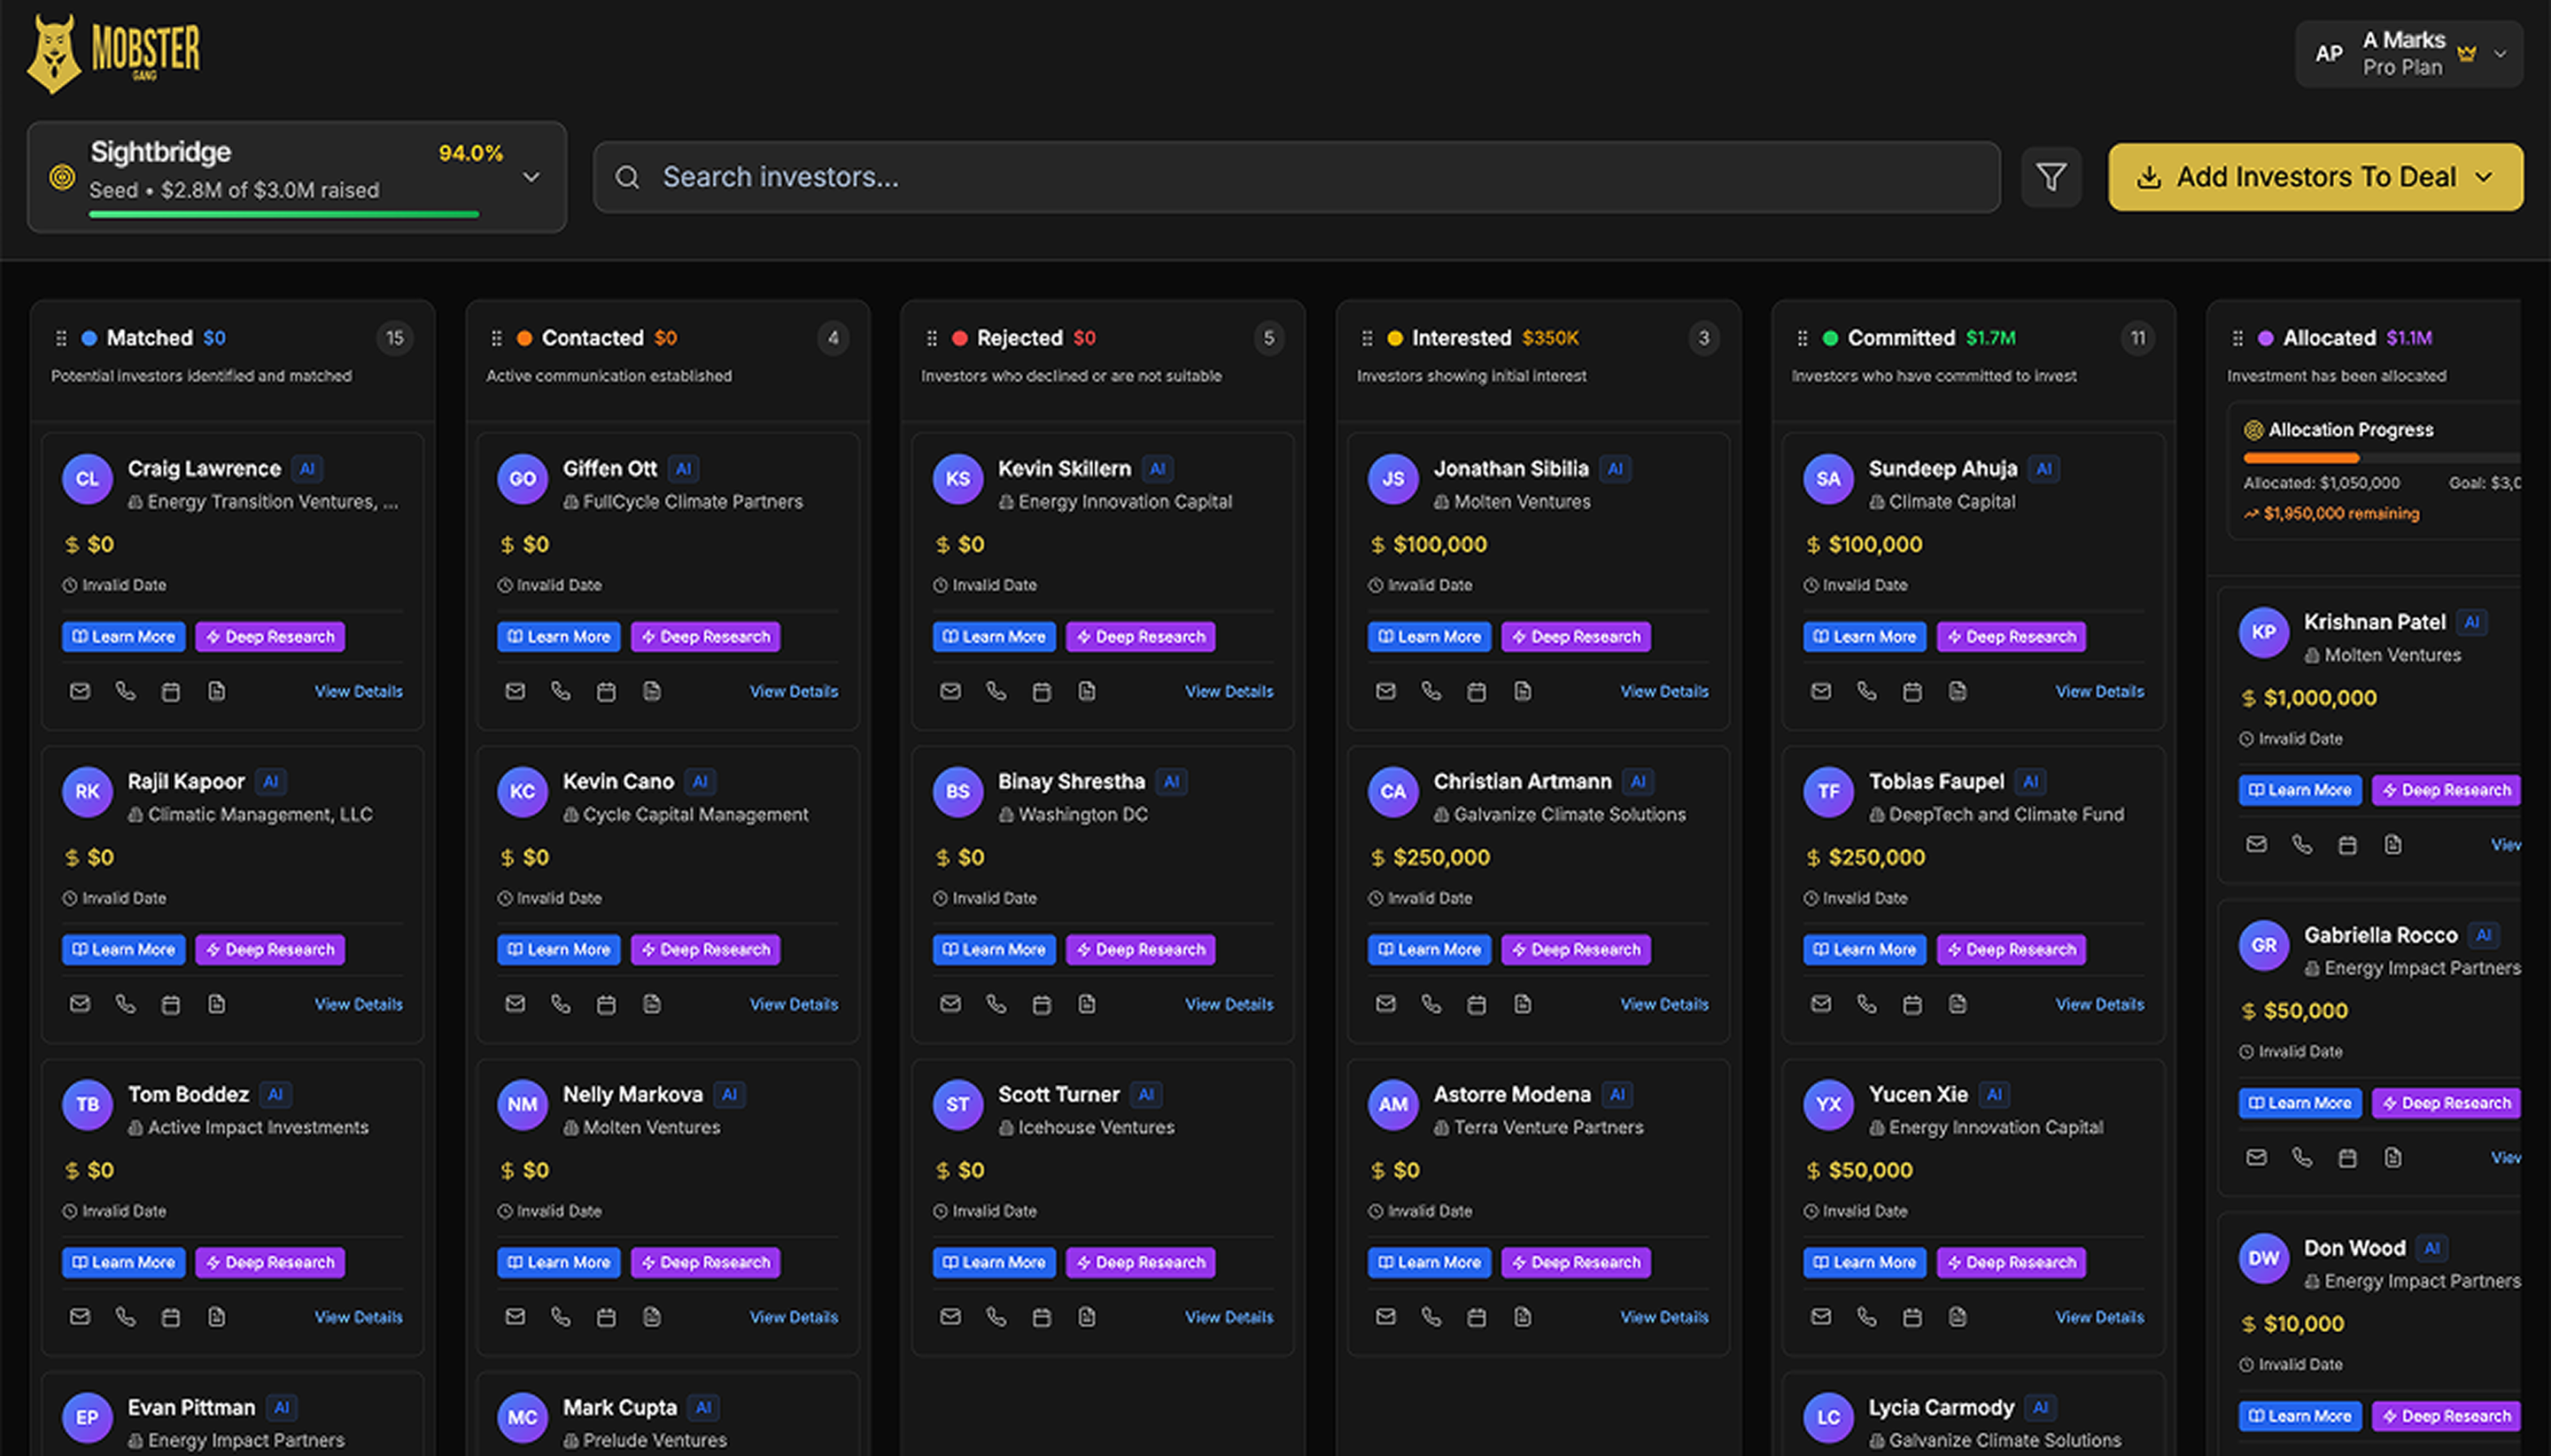The width and height of the screenshot is (2551, 1456).
Task: Open View Details for Tobias Faupel
Action: pos(2100,1004)
